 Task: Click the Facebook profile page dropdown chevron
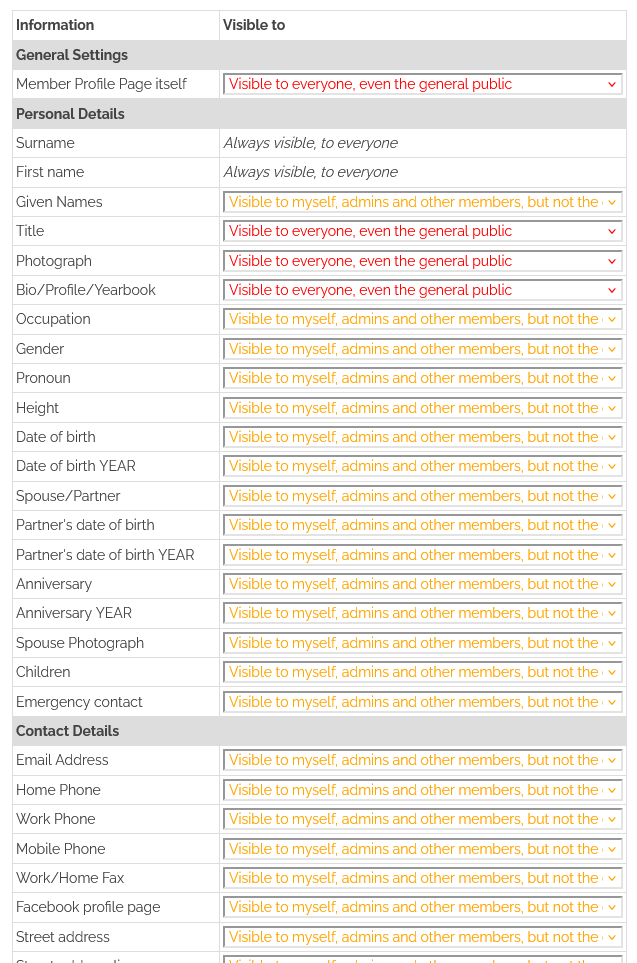point(612,908)
